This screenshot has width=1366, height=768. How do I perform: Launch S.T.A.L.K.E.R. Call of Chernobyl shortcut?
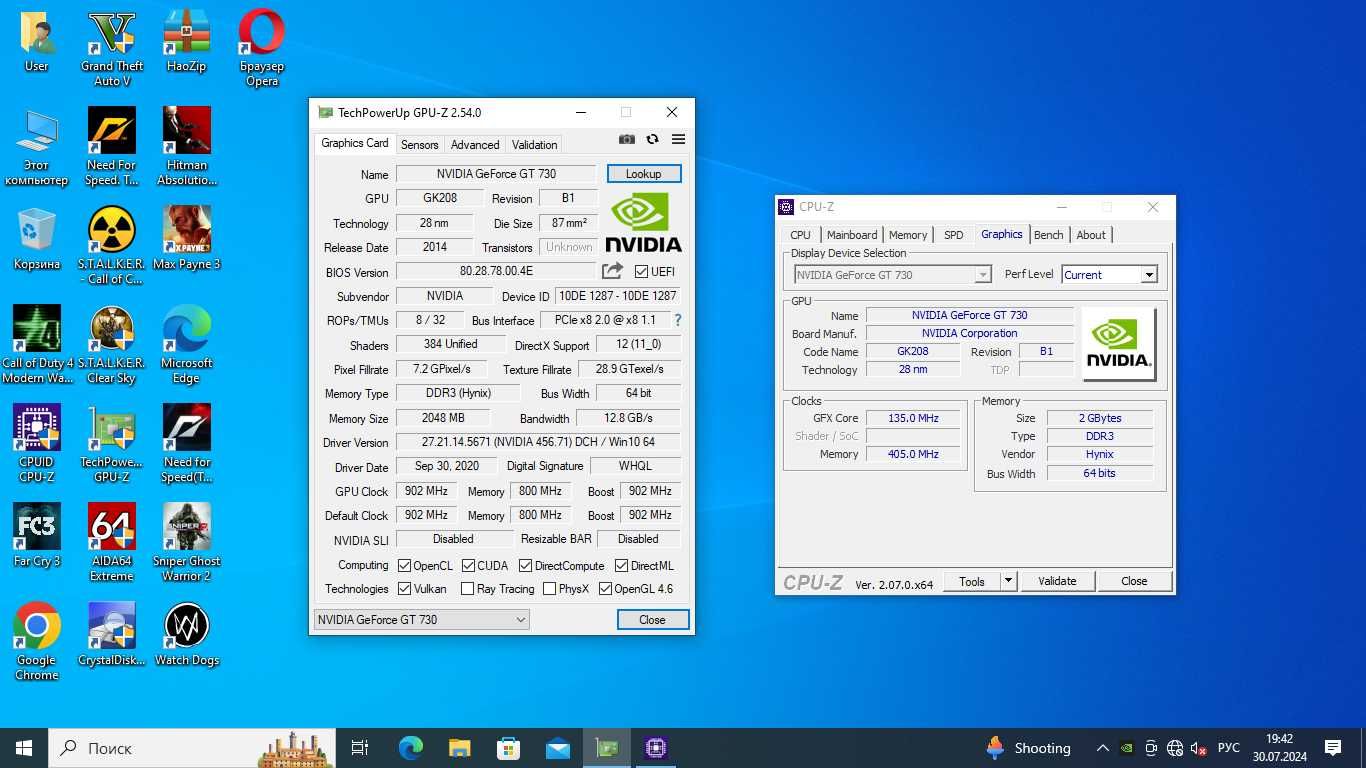[112, 245]
